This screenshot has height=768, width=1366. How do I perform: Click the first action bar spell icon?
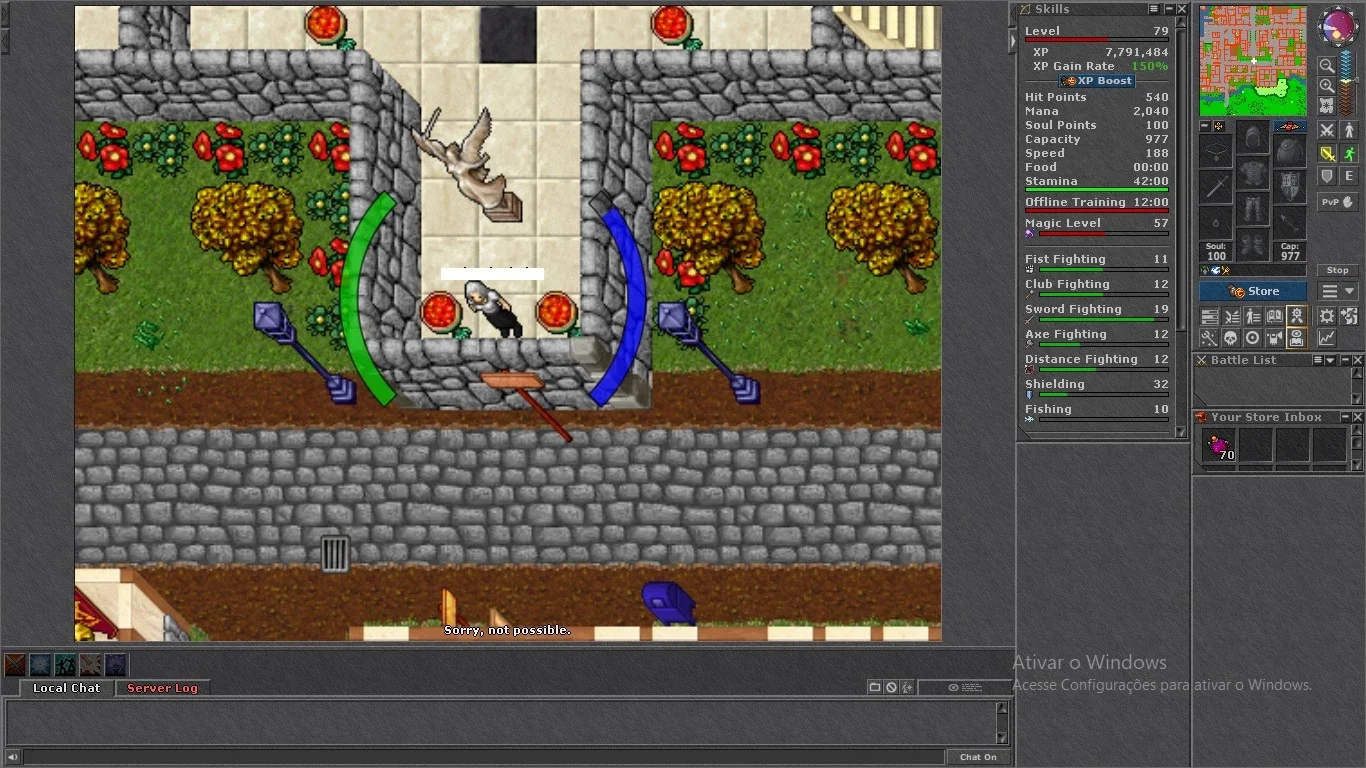tap(15, 665)
